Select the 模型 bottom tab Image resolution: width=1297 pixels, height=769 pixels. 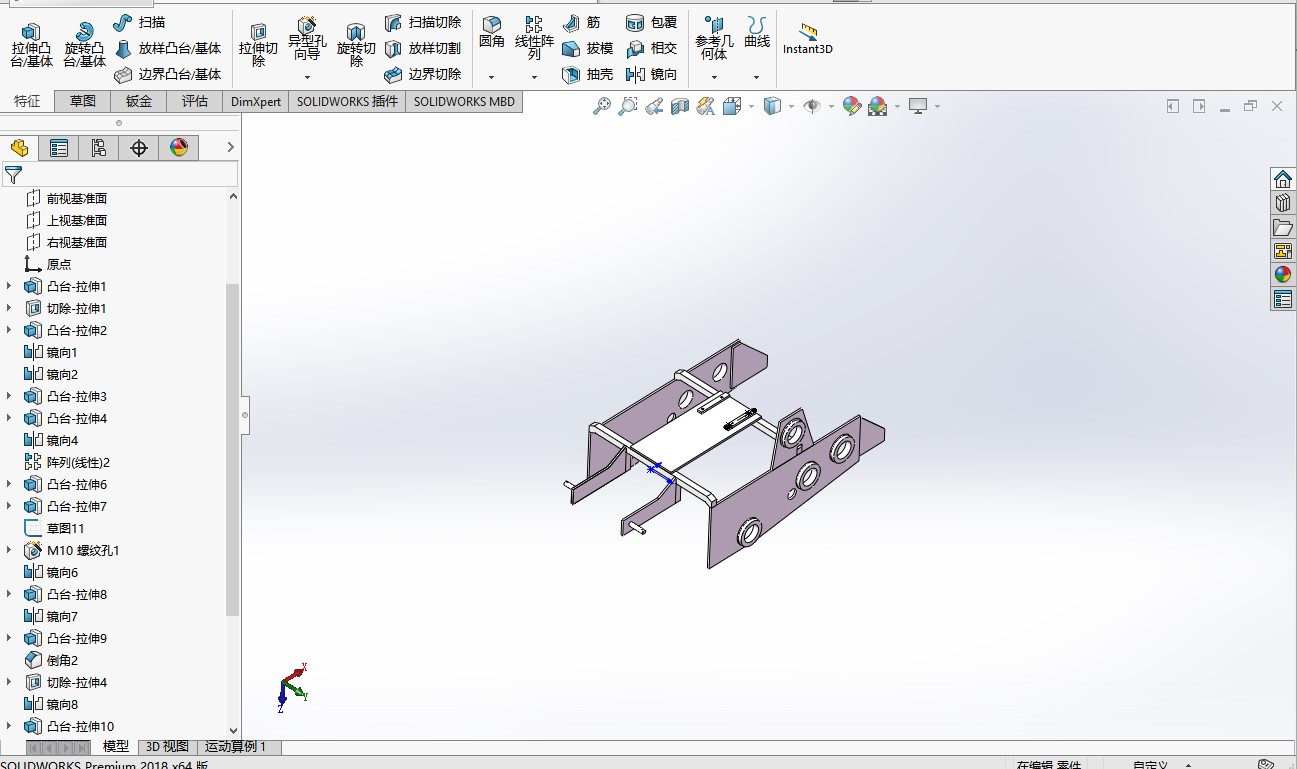[x=116, y=746]
